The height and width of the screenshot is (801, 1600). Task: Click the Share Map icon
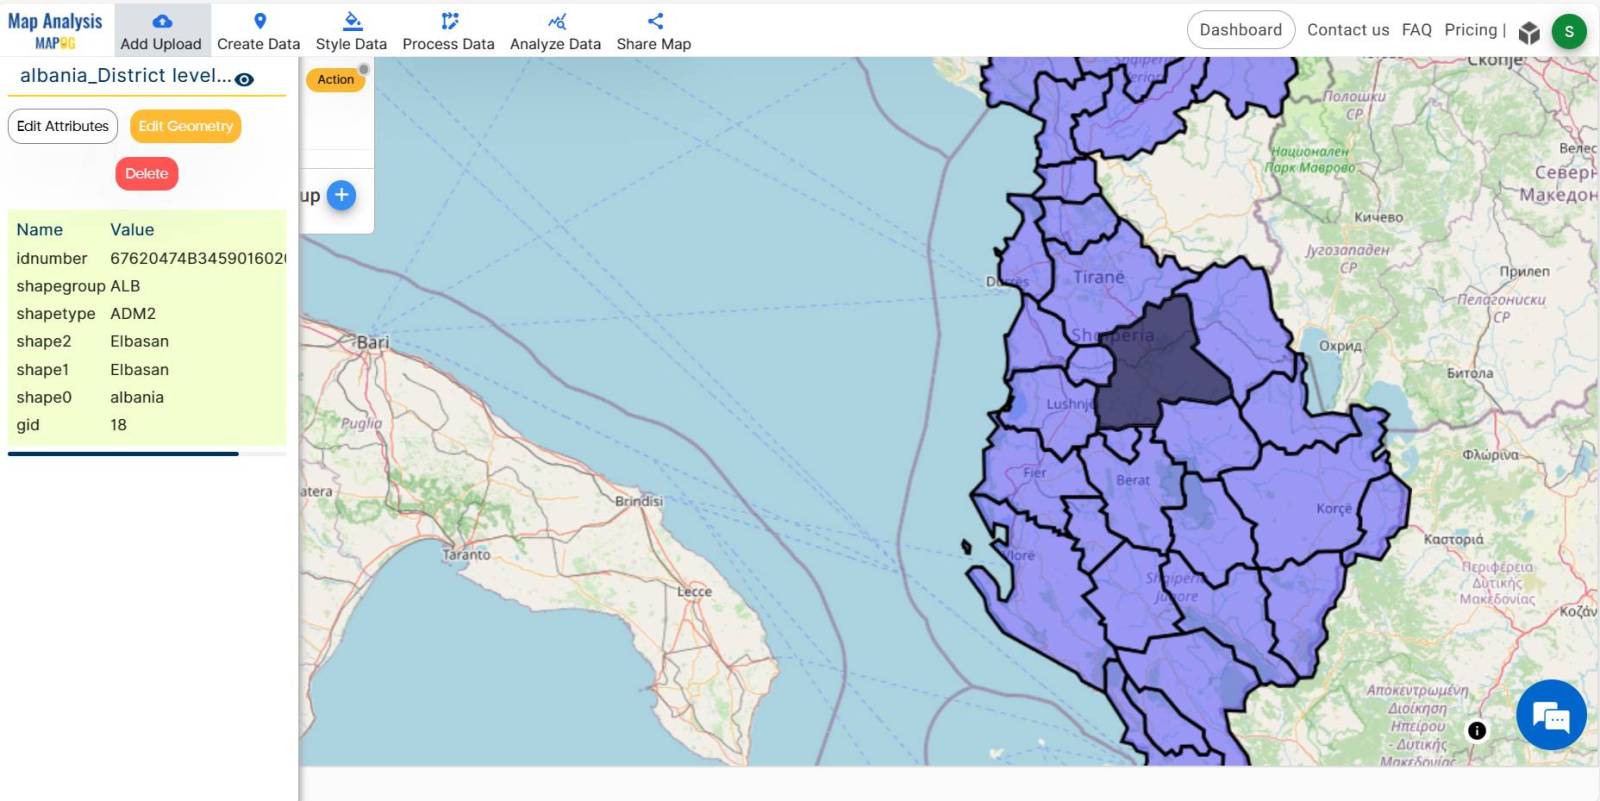(x=654, y=21)
